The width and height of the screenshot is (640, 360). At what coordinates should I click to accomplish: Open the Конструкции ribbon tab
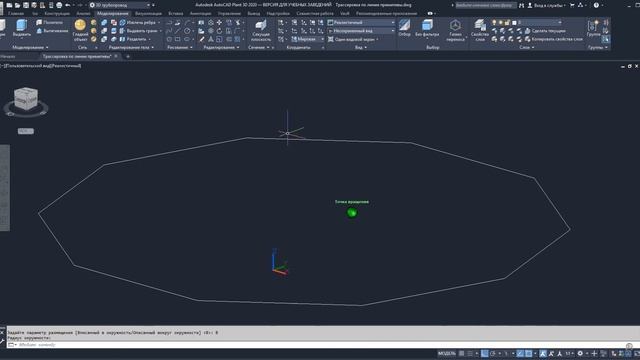pyautogui.click(x=57, y=13)
